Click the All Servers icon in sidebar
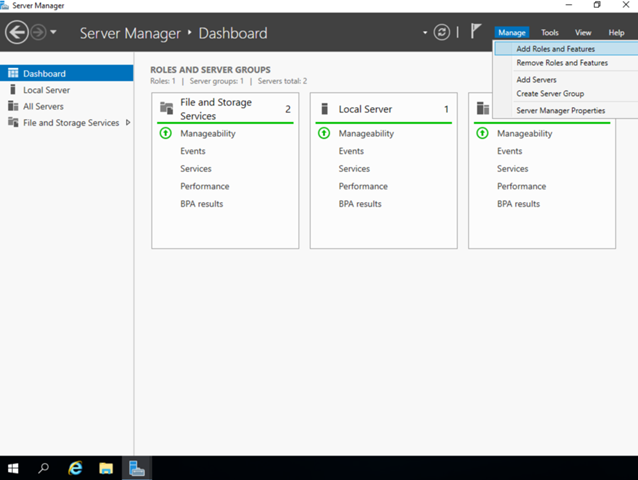This screenshot has height=480, width=638. 13,106
